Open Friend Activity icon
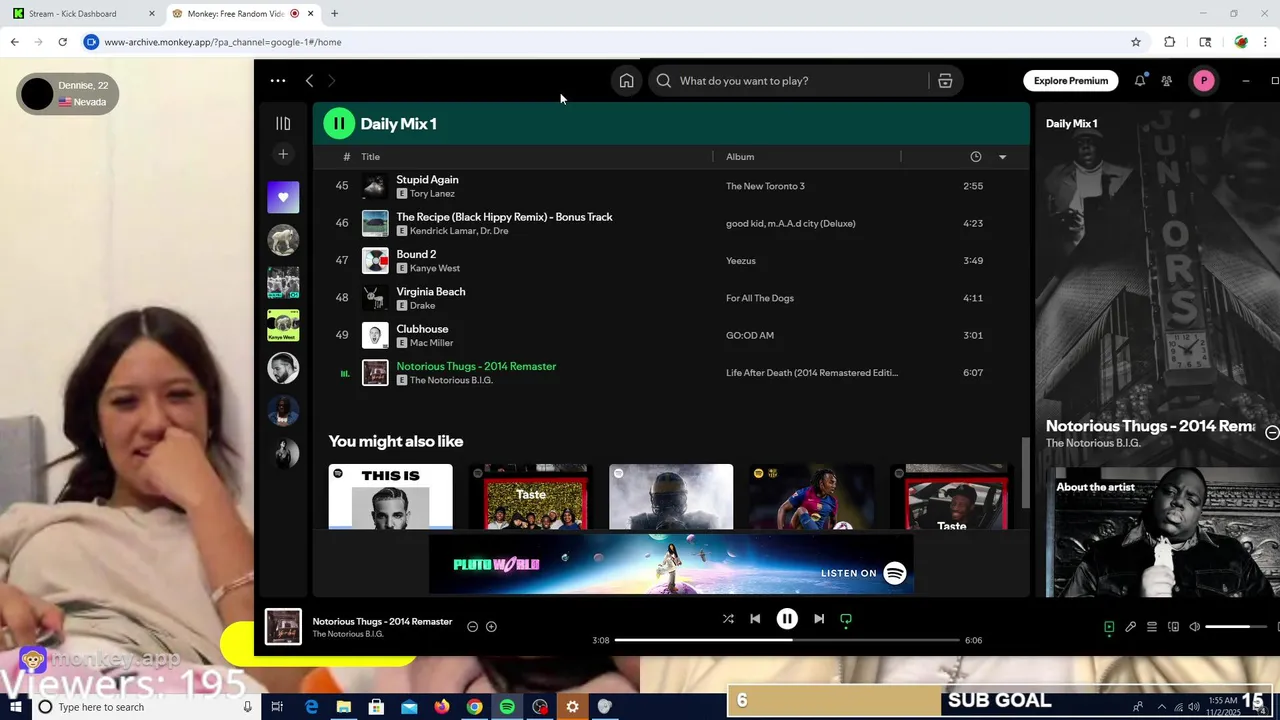This screenshot has width=1280, height=720. click(1167, 81)
